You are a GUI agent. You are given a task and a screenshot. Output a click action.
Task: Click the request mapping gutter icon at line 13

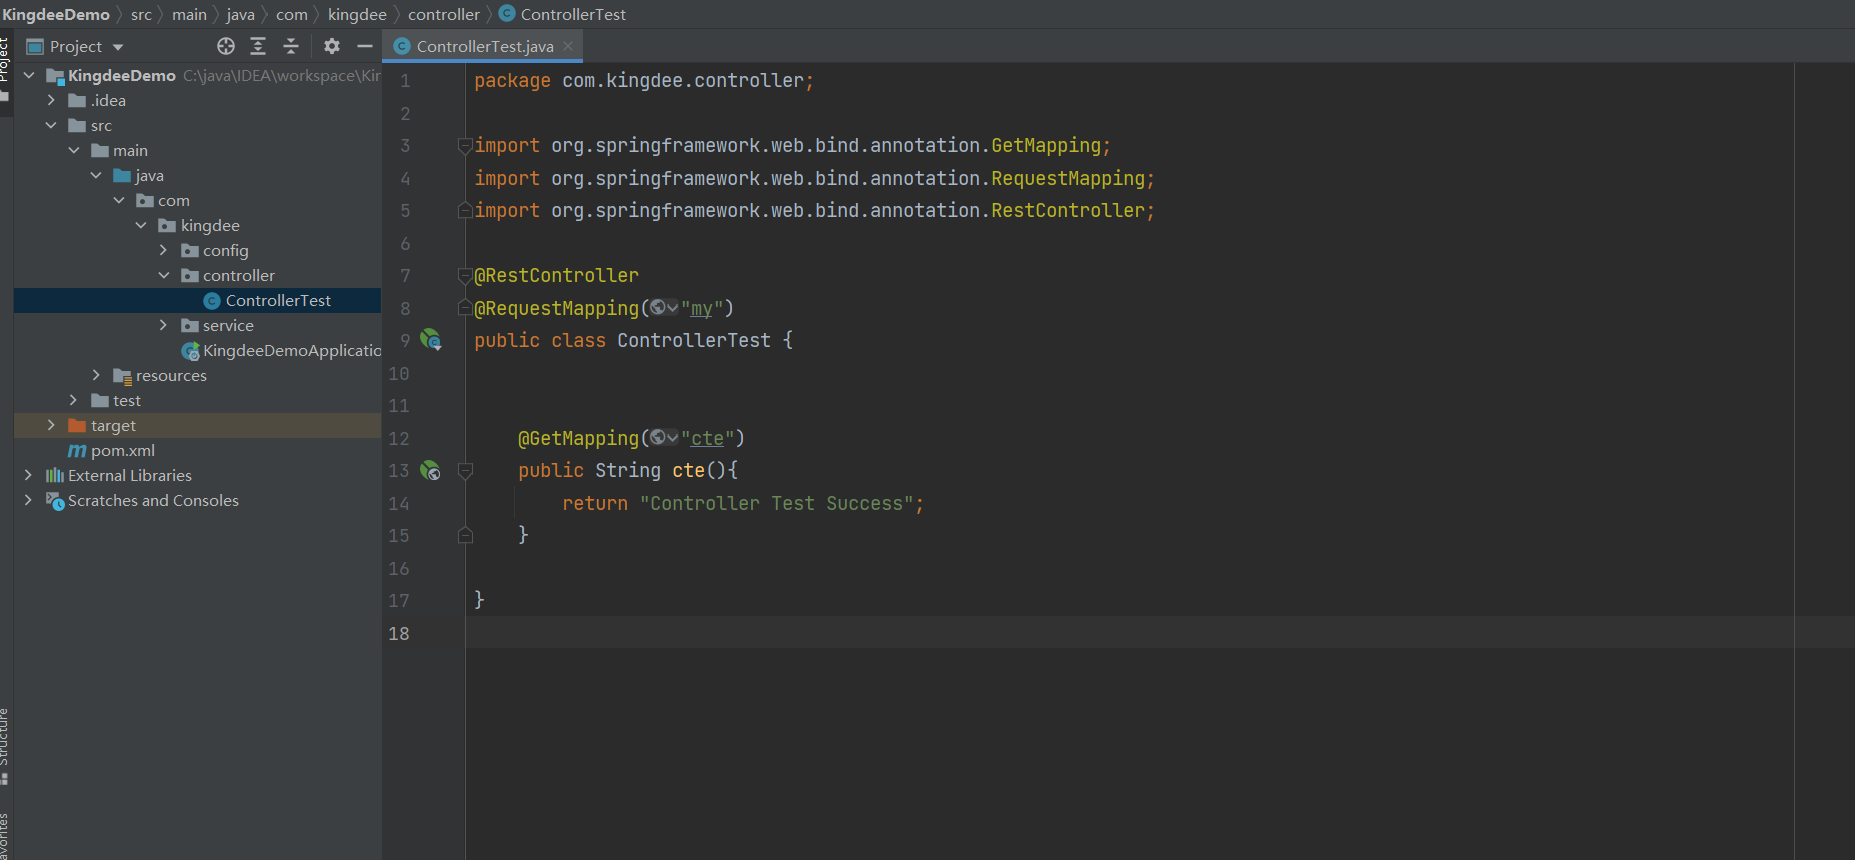[x=431, y=470]
